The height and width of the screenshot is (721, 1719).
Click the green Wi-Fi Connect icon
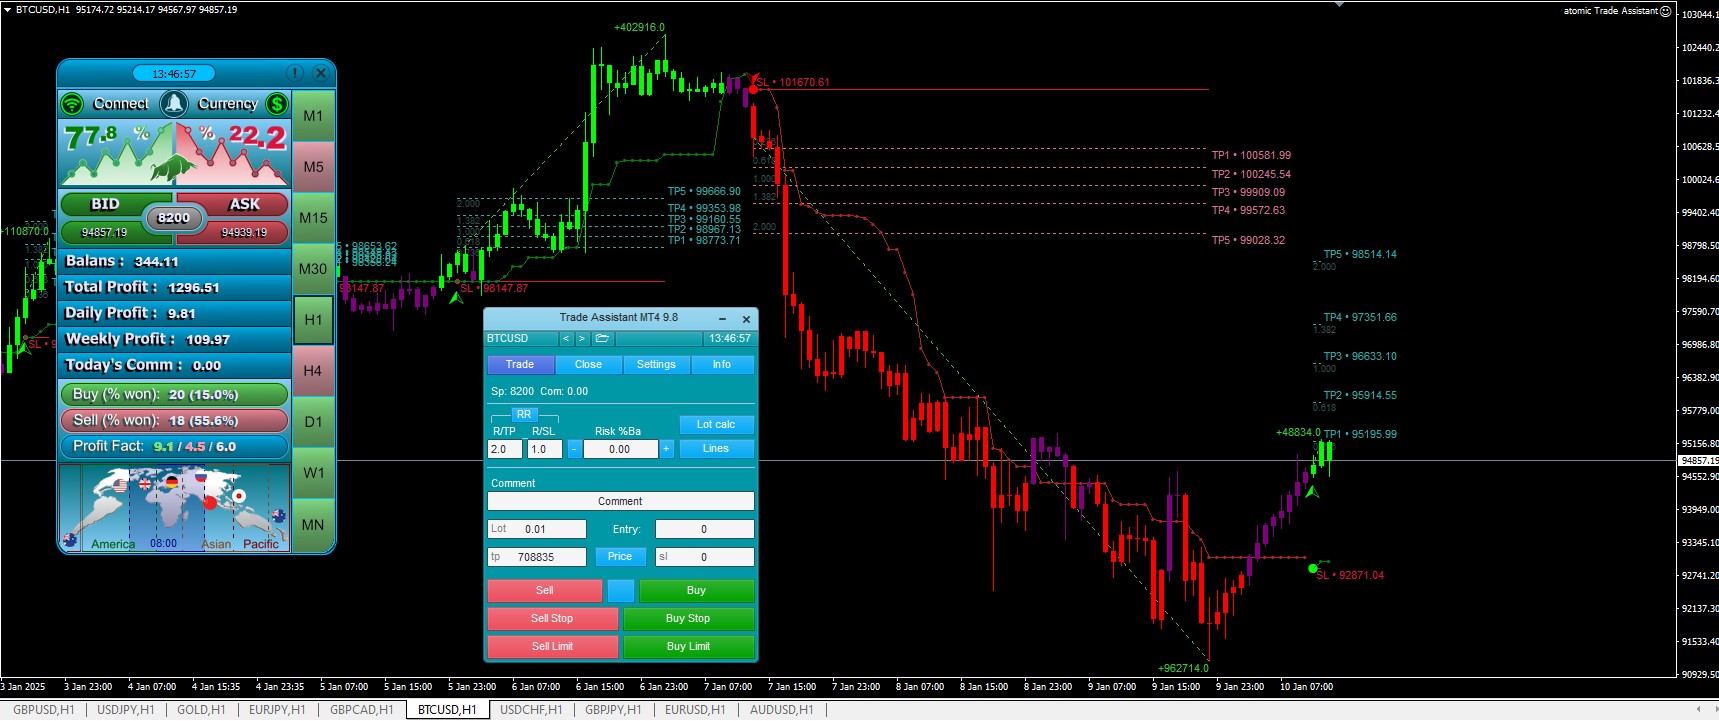(x=72, y=104)
